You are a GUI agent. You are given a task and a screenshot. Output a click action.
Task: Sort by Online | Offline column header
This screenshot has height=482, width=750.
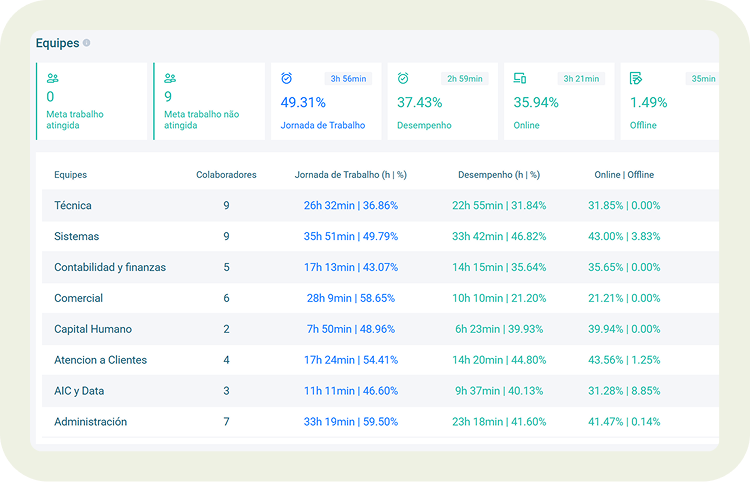point(624,175)
